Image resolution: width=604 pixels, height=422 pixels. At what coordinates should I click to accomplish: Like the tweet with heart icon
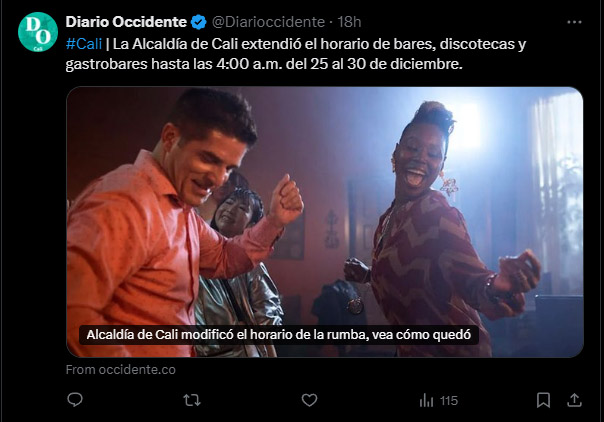tap(309, 400)
